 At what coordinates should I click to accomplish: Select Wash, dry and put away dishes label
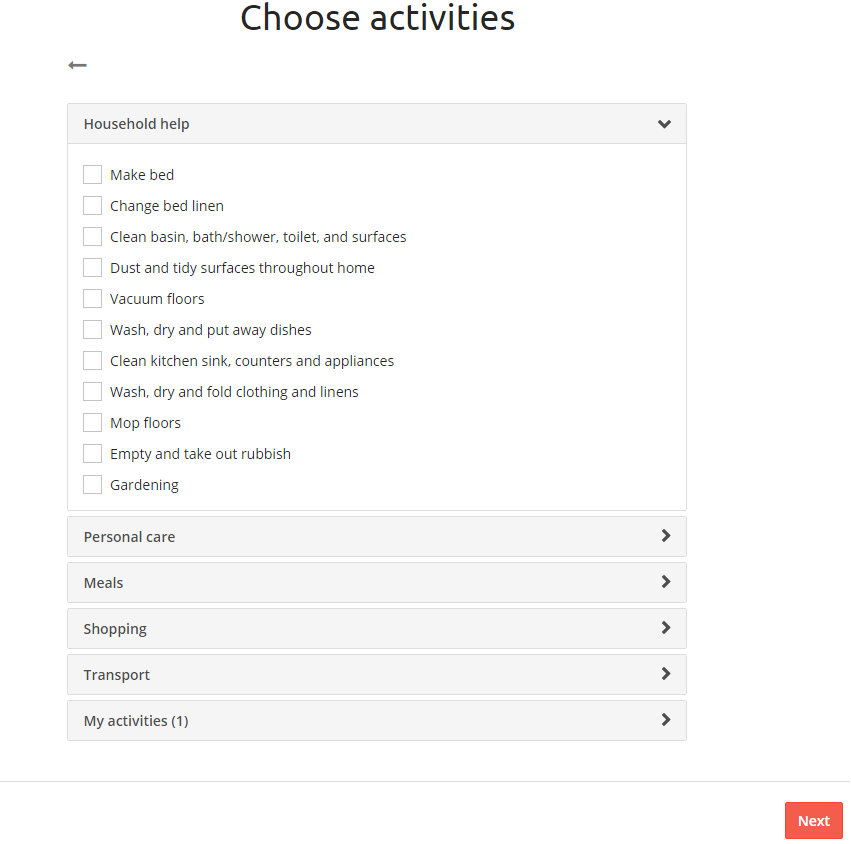(x=211, y=330)
